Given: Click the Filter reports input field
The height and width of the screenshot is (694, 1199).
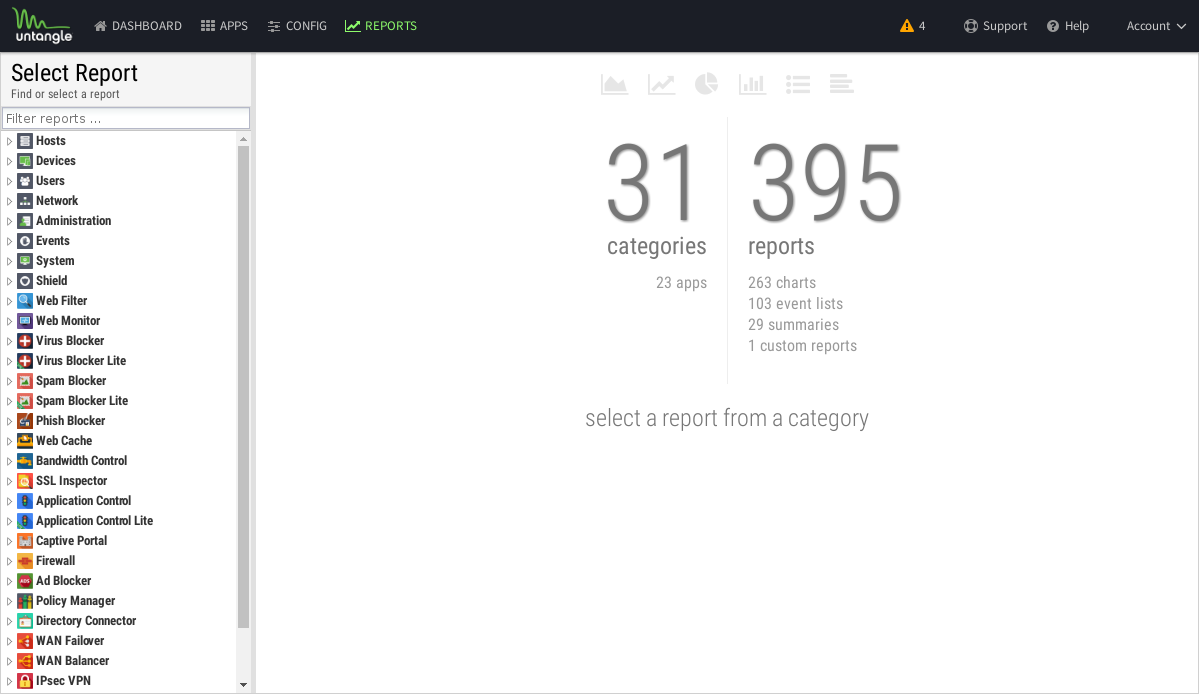Looking at the screenshot, I should coord(126,118).
